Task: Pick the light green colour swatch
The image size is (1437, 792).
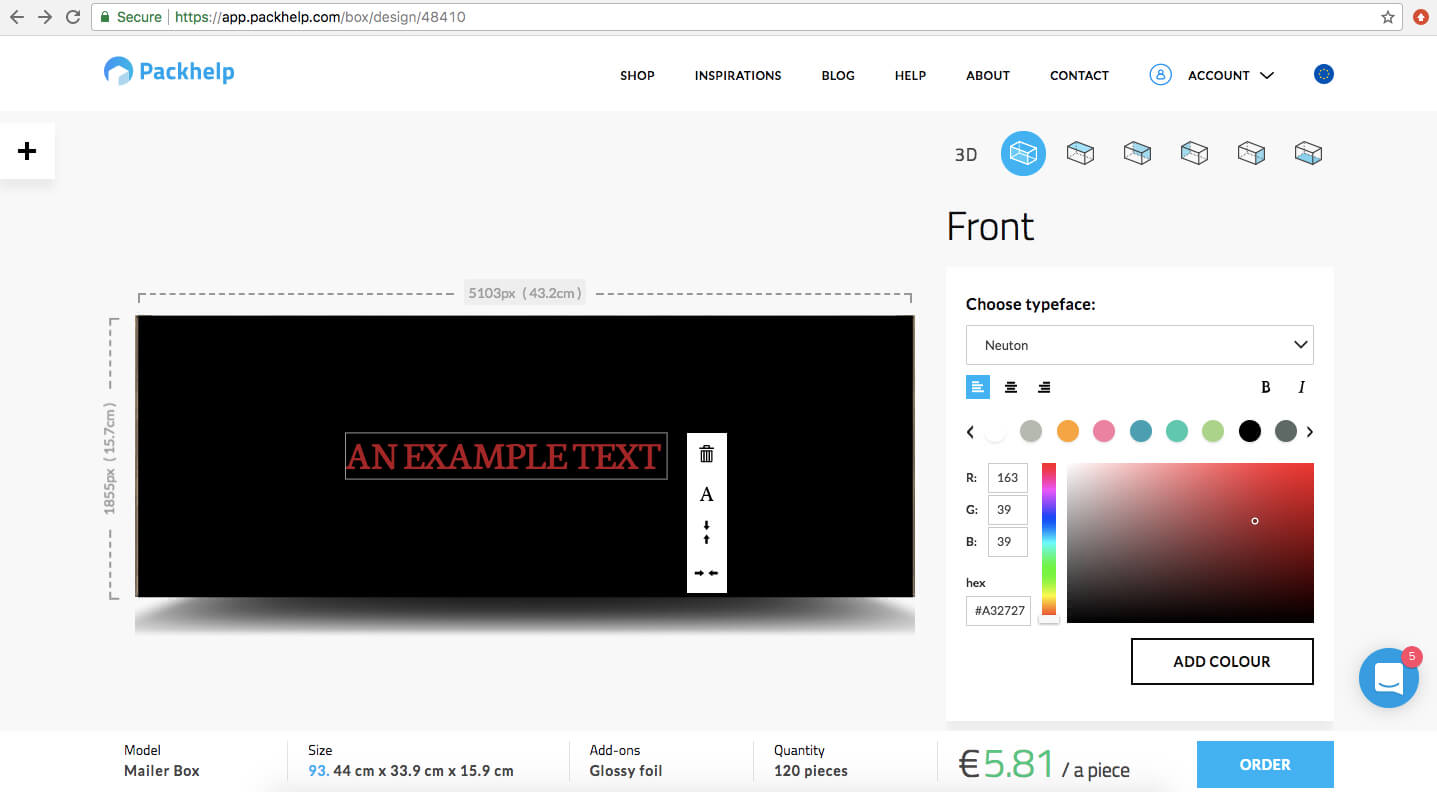Action: pos(1213,431)
